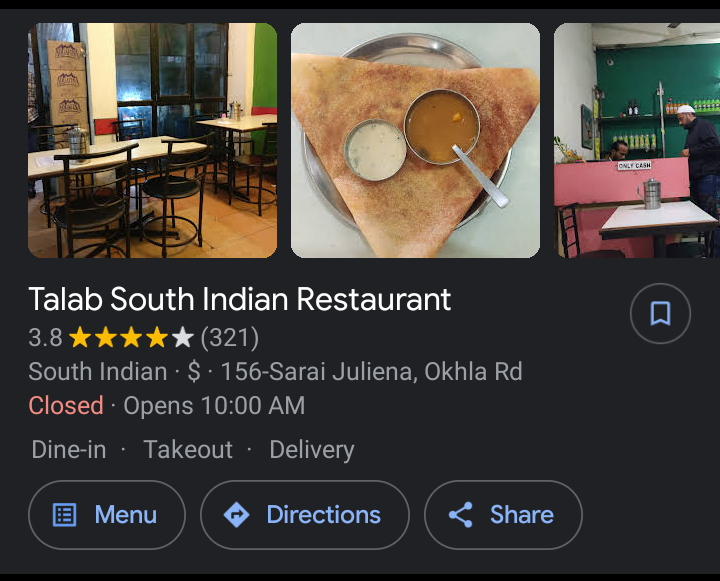Open the dosa with sambar photo
The height and width of the screenshot is (581, 720).
(416, 140)
